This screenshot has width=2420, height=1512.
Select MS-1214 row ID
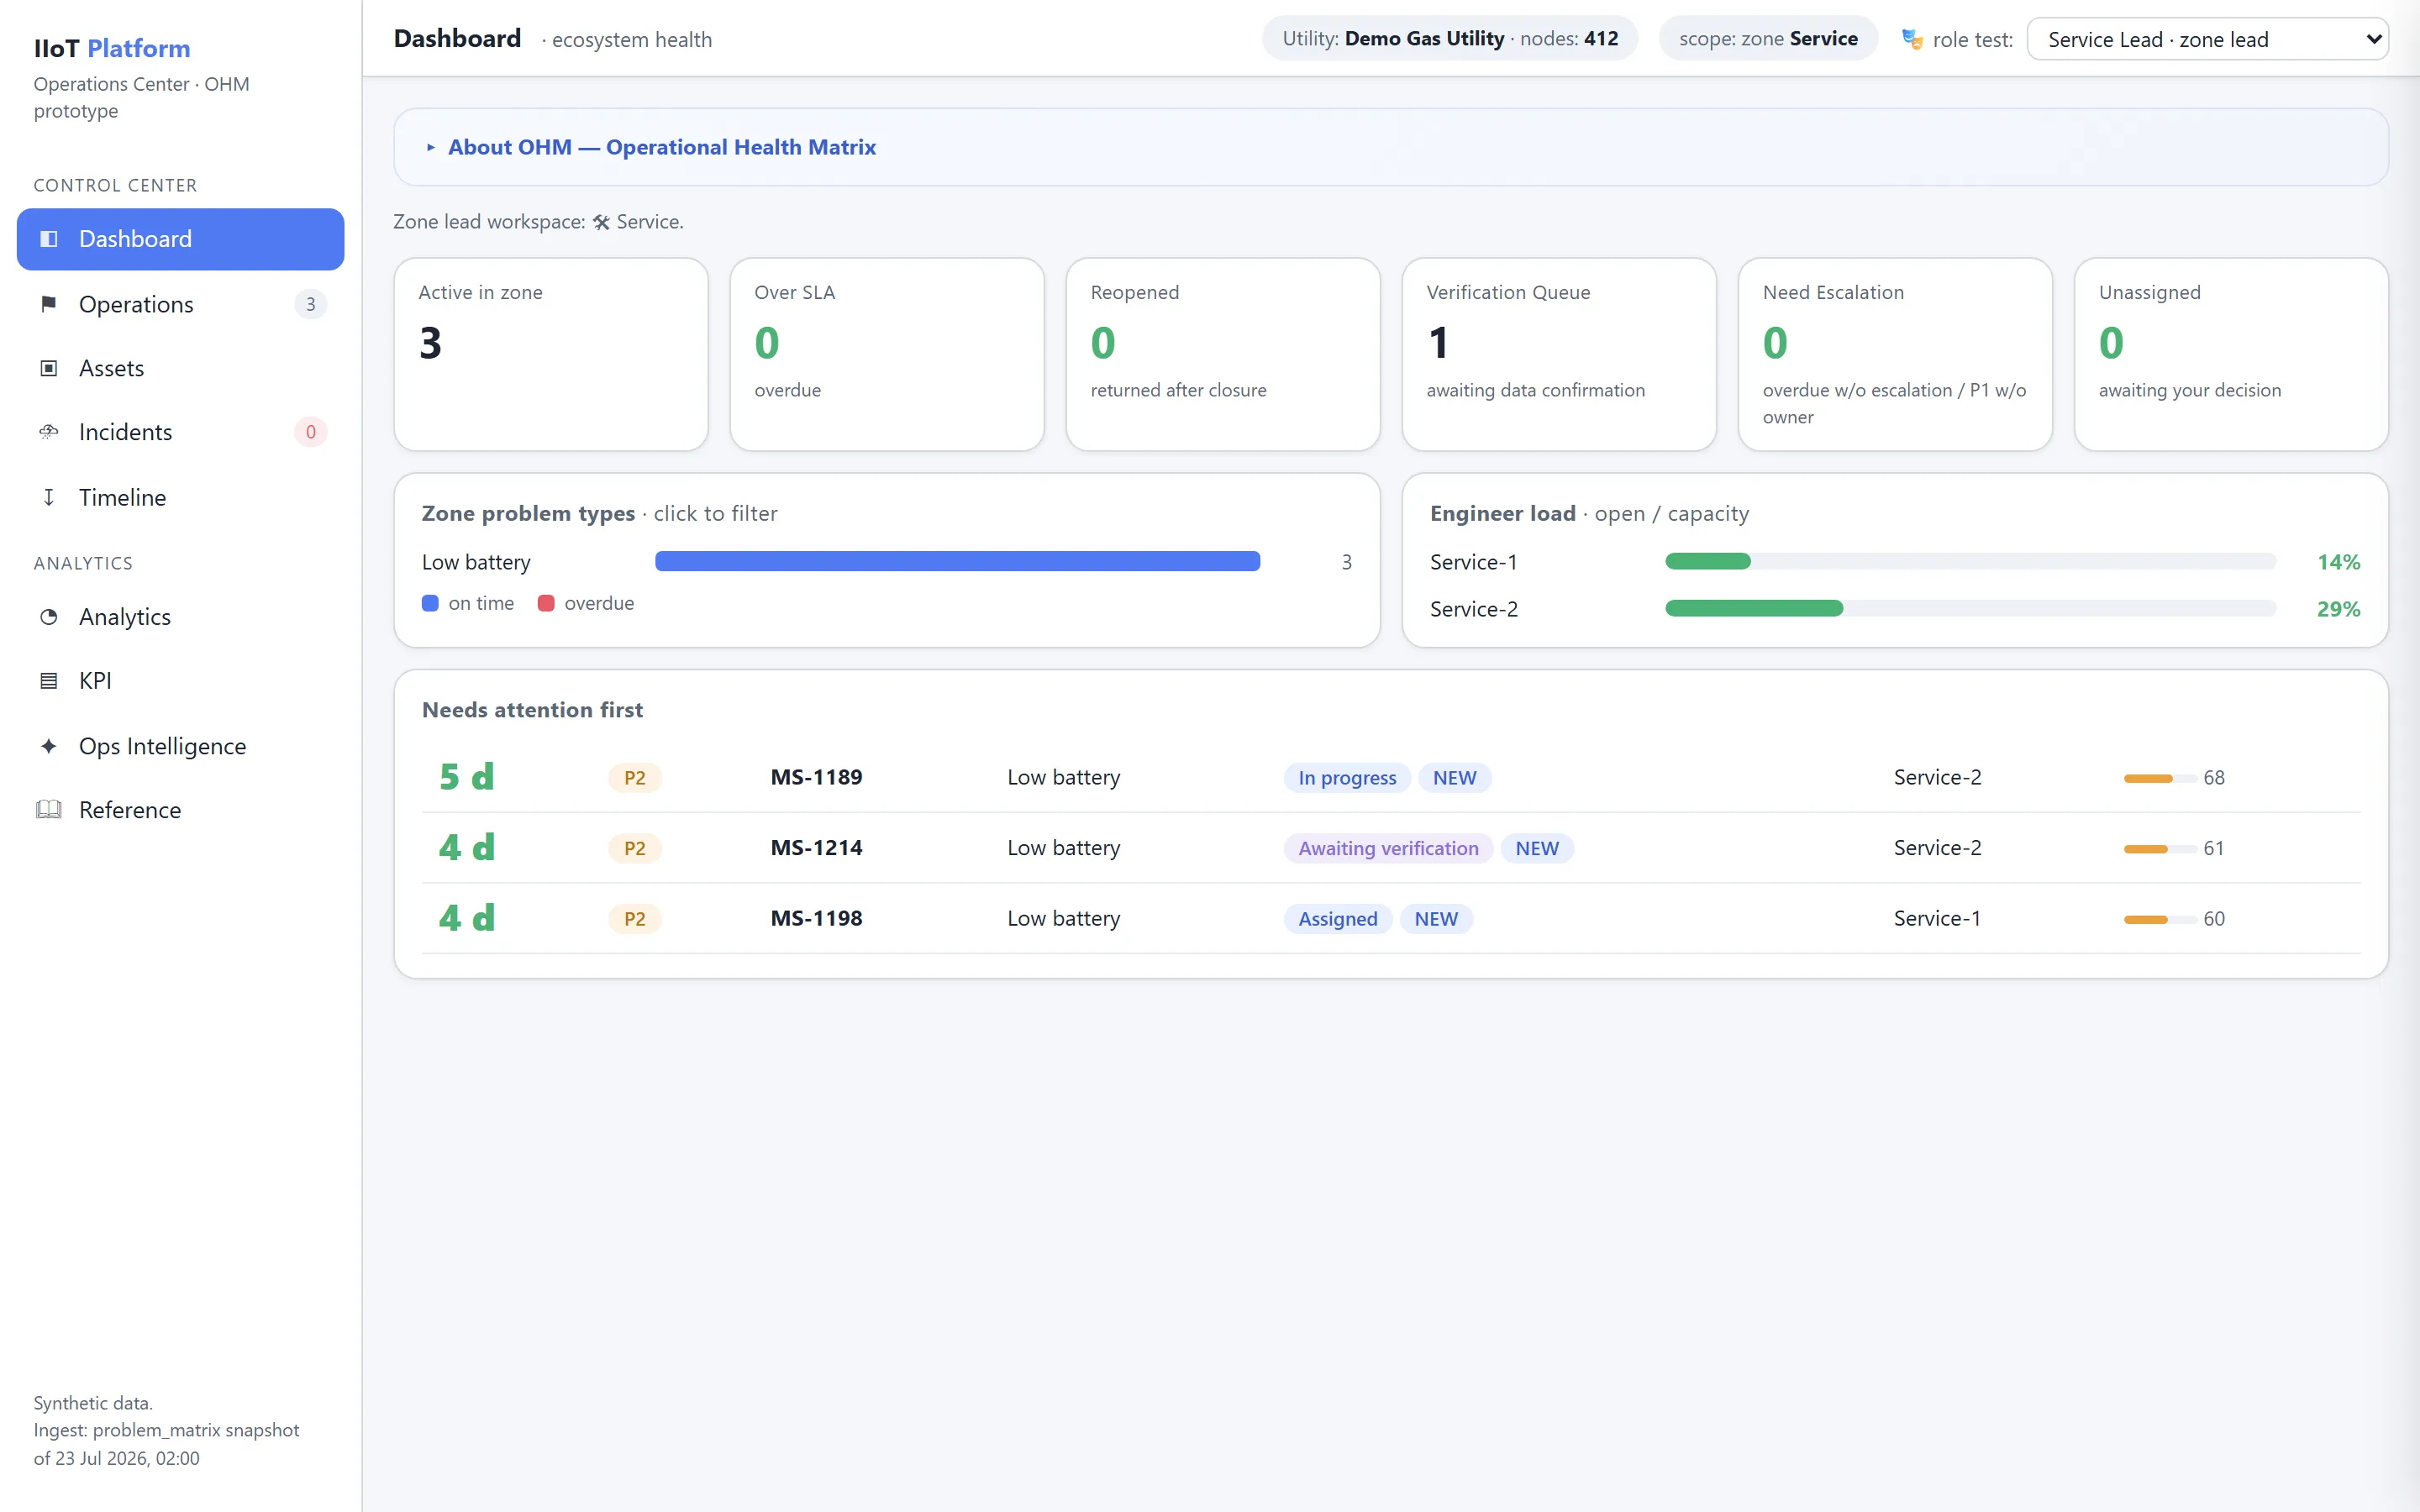816,848
